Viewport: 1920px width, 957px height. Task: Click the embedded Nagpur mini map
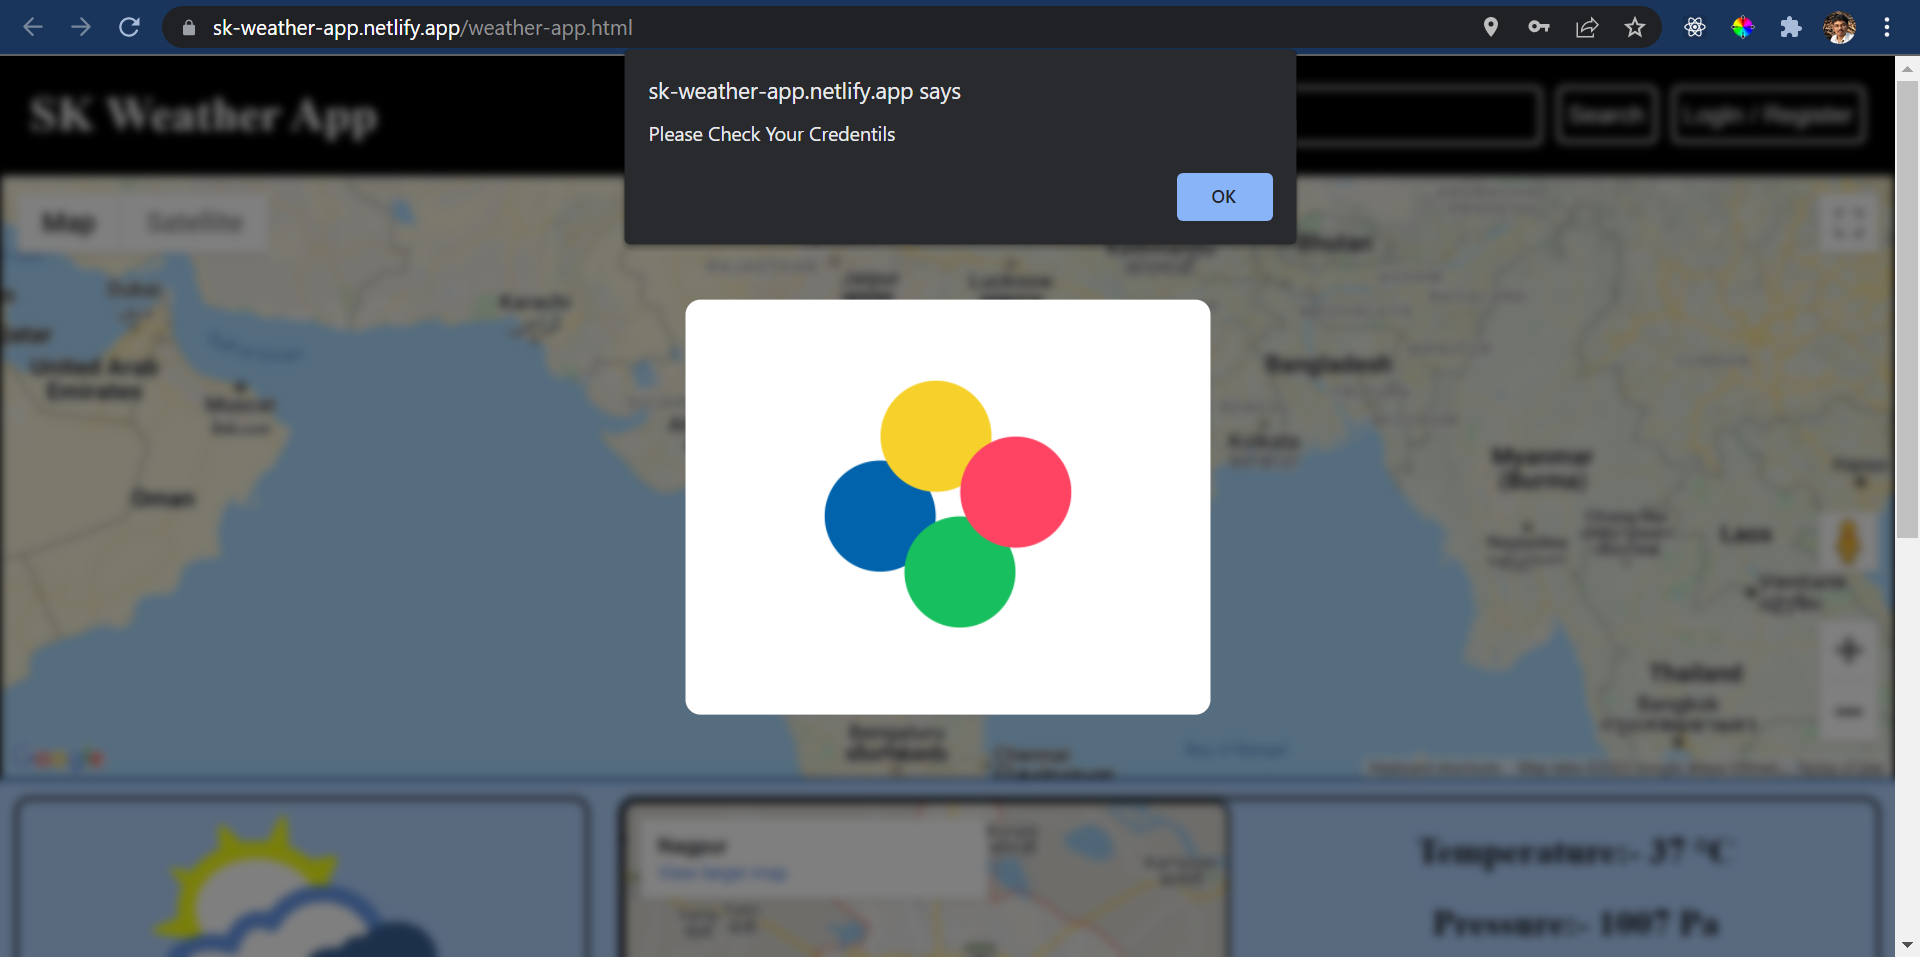pyautogui.click(x=925, y=880)
